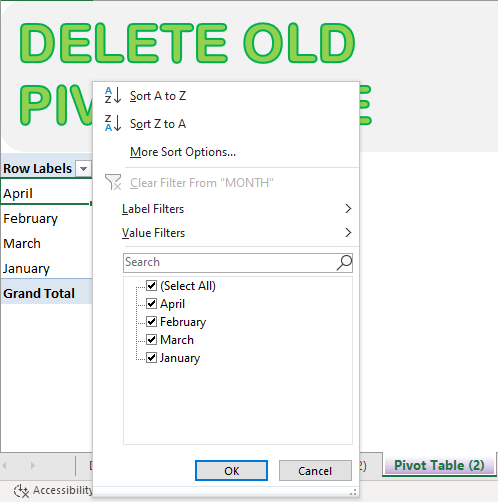Screen dimensions: 498x502
Task: Confirm the filter with OK
Action: point(231,471)
